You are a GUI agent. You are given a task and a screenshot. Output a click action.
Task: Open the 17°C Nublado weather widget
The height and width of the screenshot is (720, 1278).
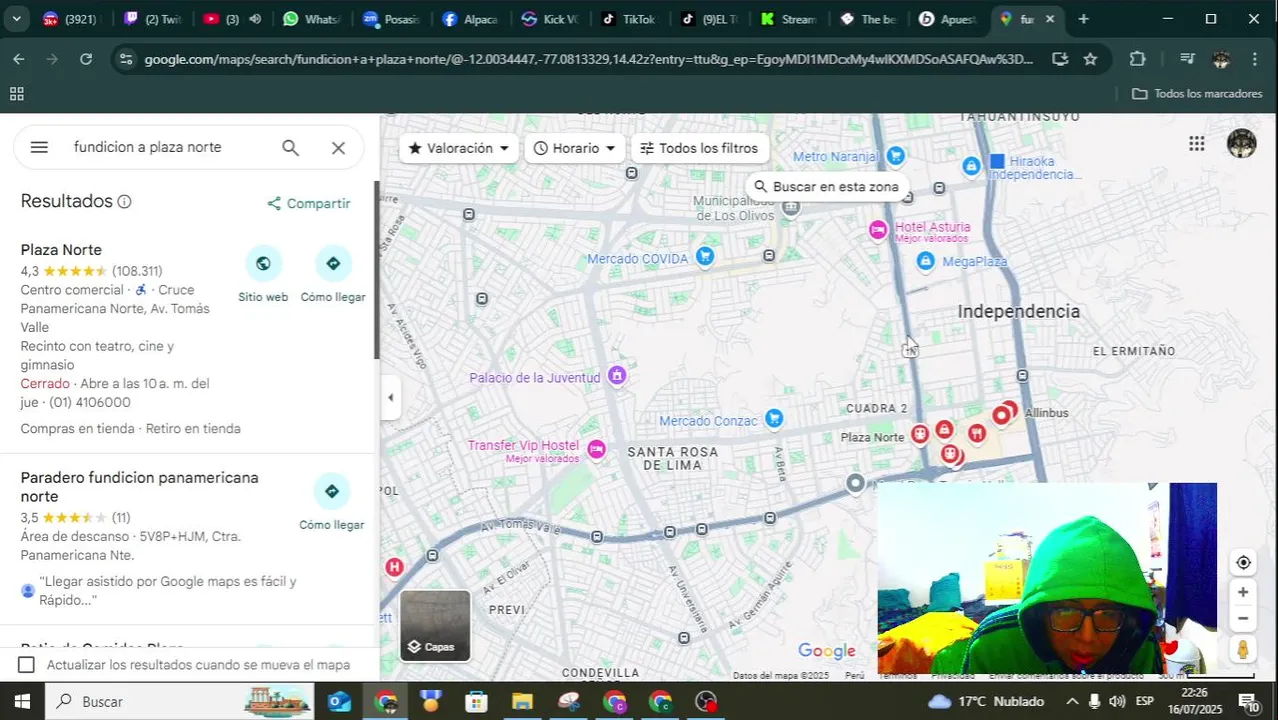(986, 701)
